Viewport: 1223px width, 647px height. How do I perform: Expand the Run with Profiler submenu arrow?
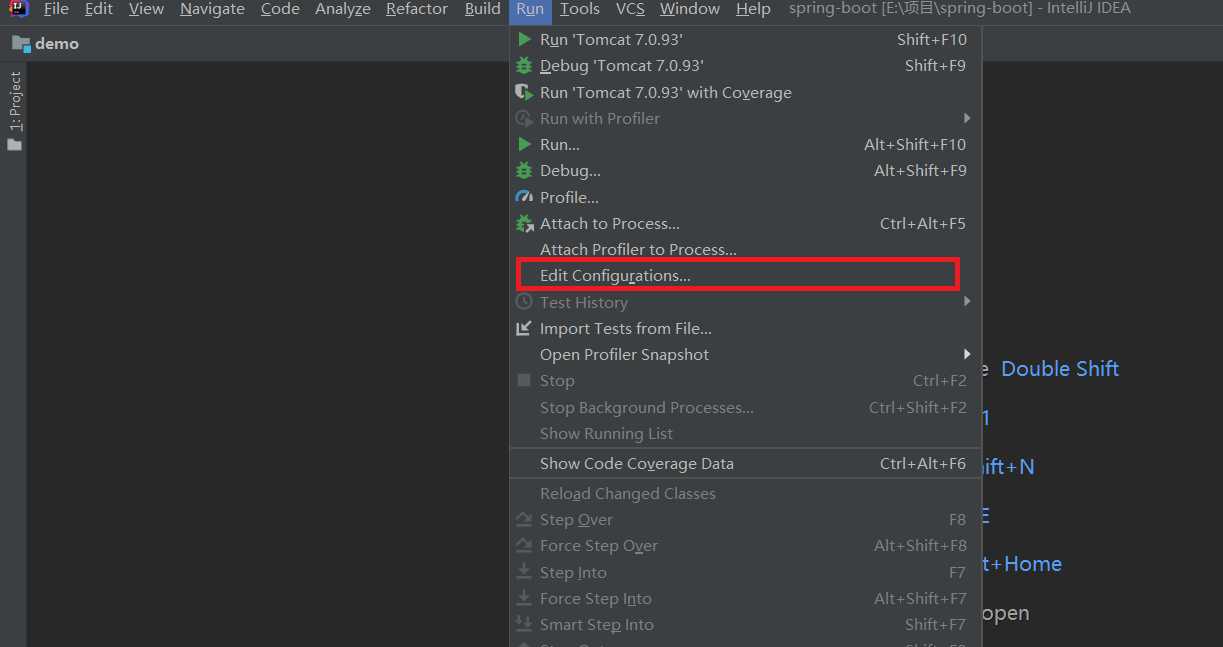tap(967, 118)
